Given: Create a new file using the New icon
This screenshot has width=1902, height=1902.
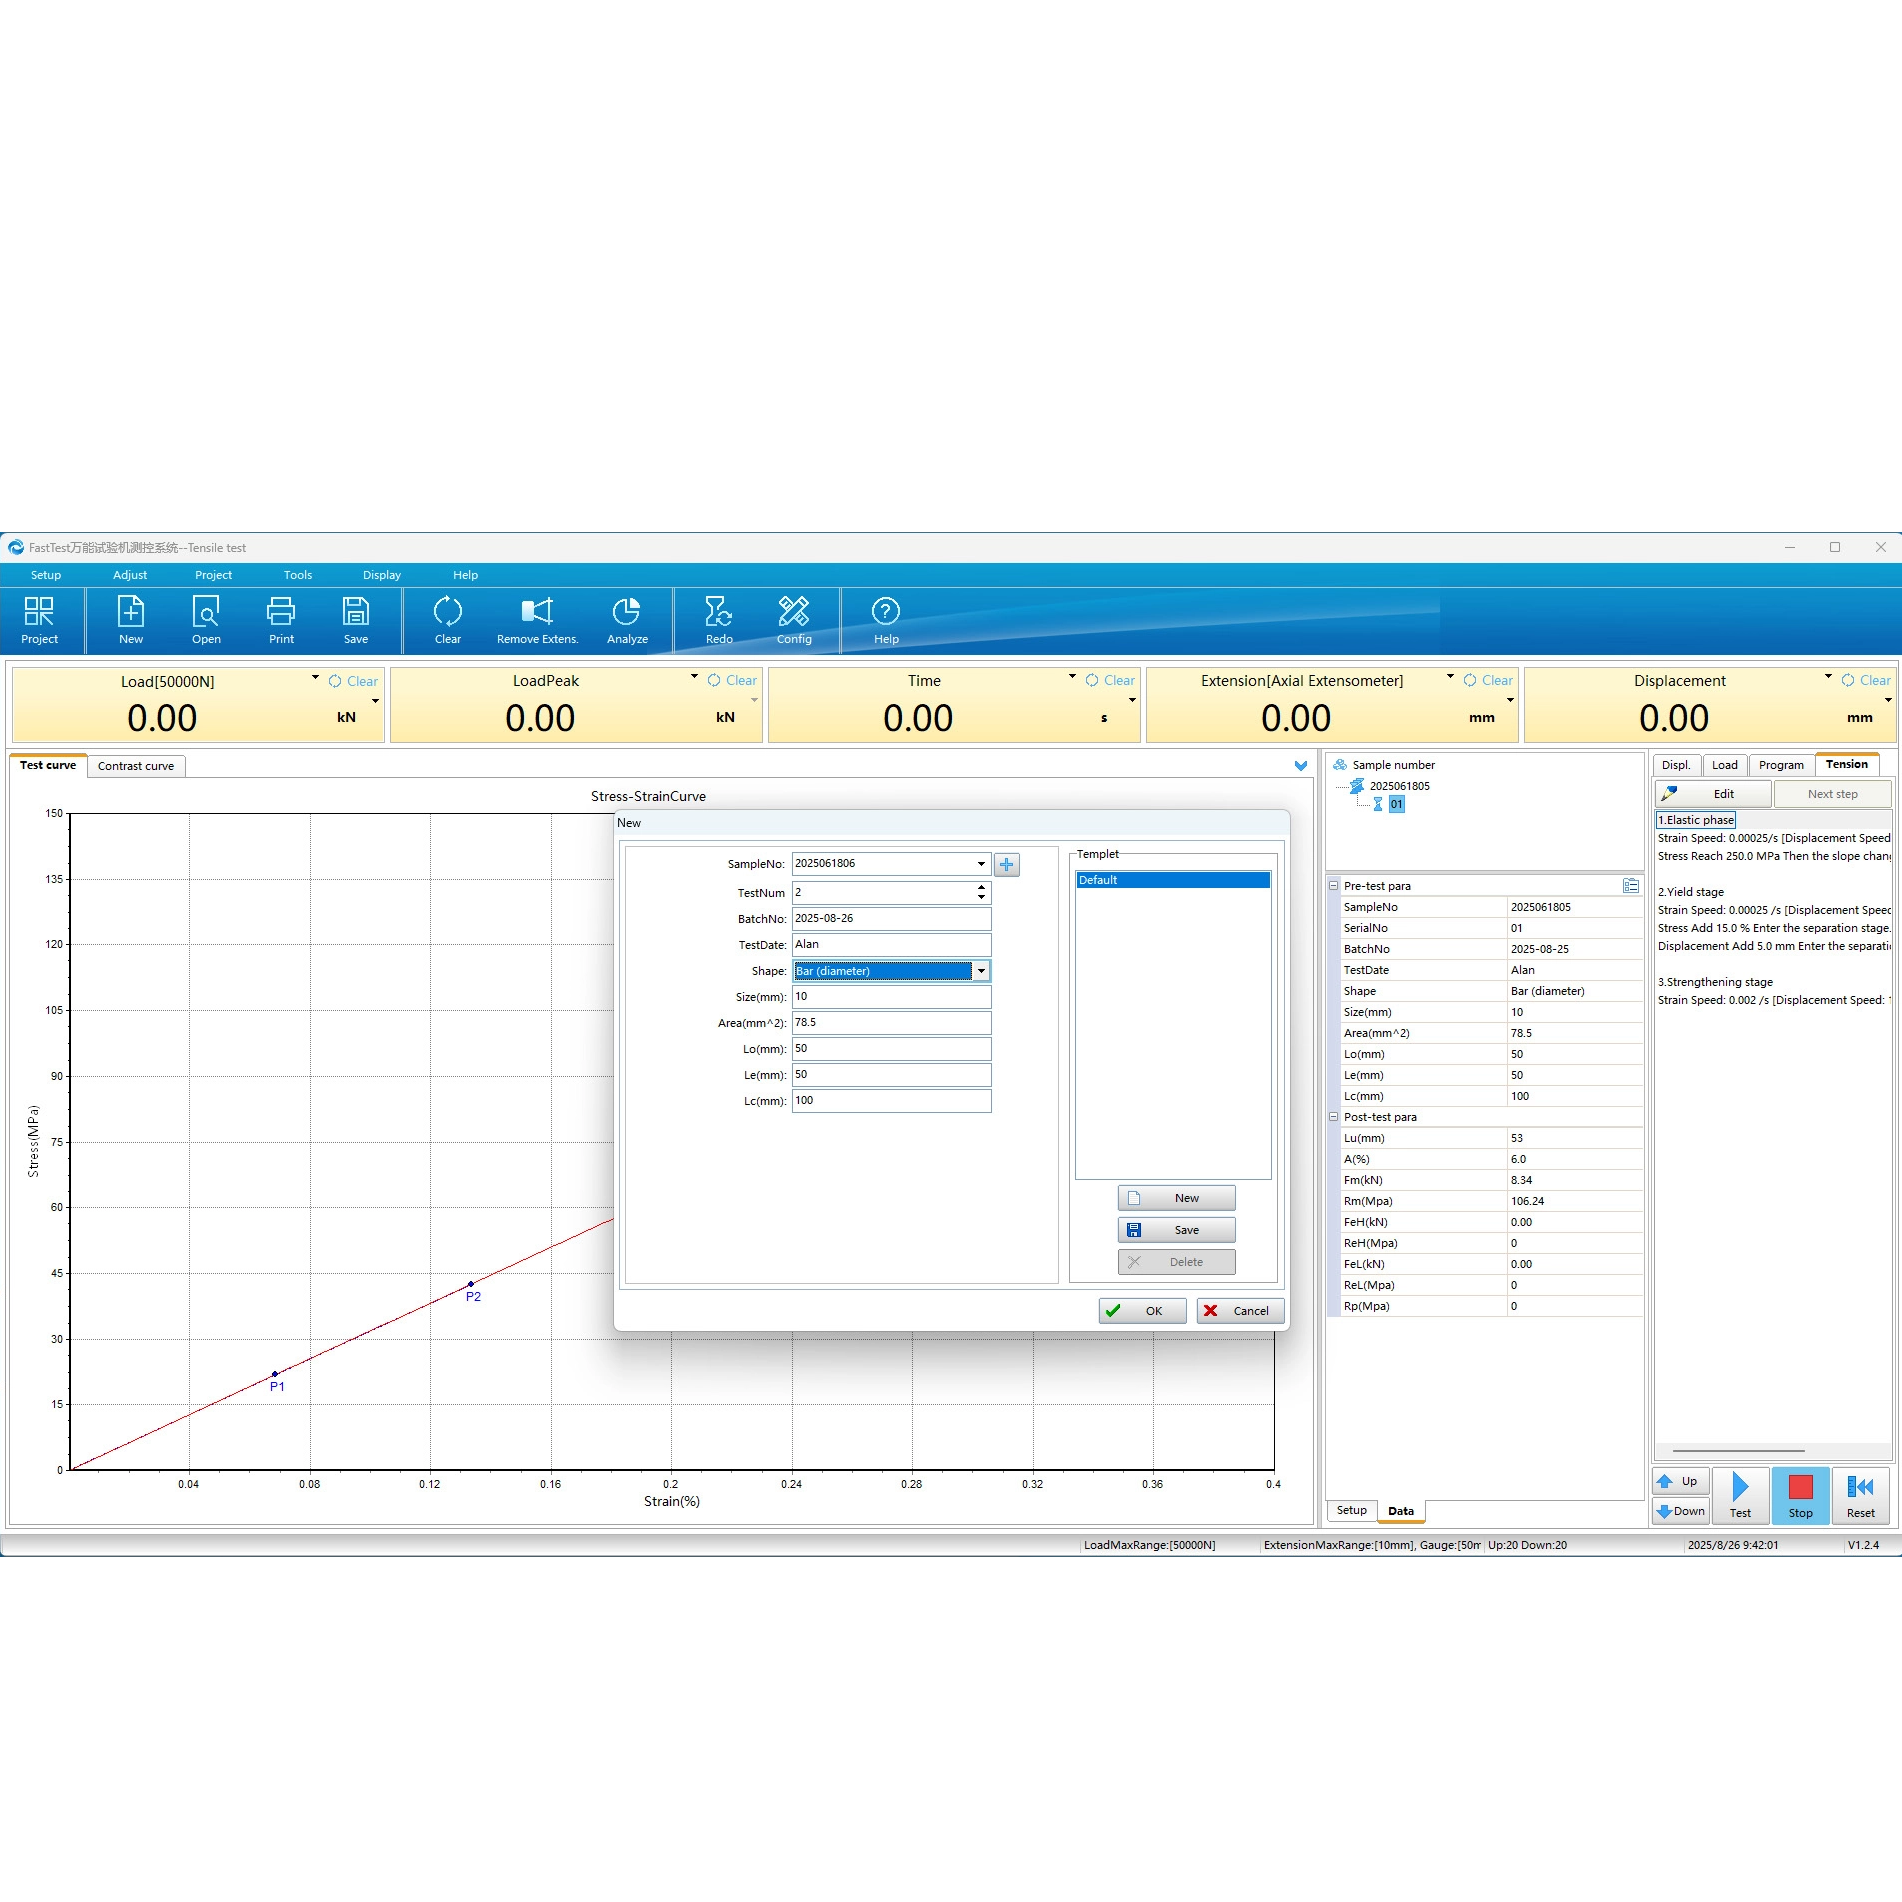Looking at the screenshot, I should point(130,620).
